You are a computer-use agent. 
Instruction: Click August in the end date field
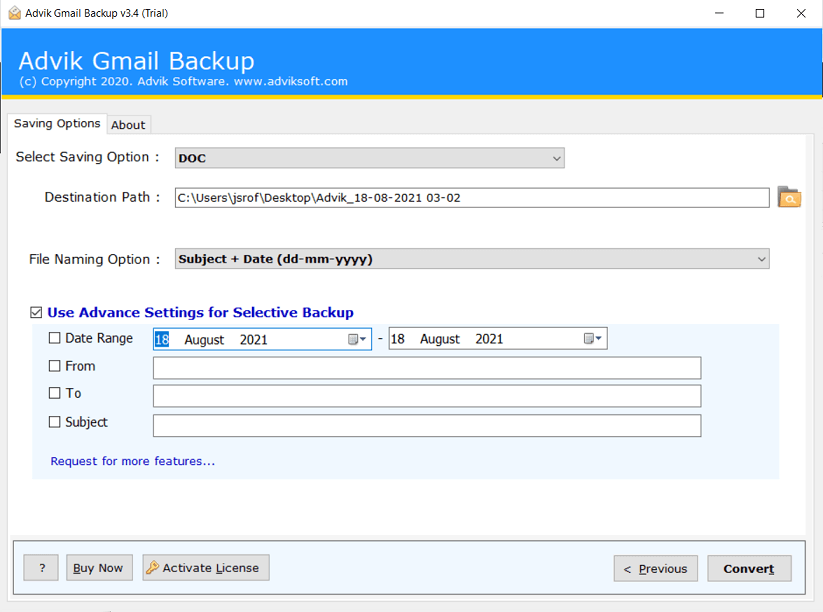[440, 339]
